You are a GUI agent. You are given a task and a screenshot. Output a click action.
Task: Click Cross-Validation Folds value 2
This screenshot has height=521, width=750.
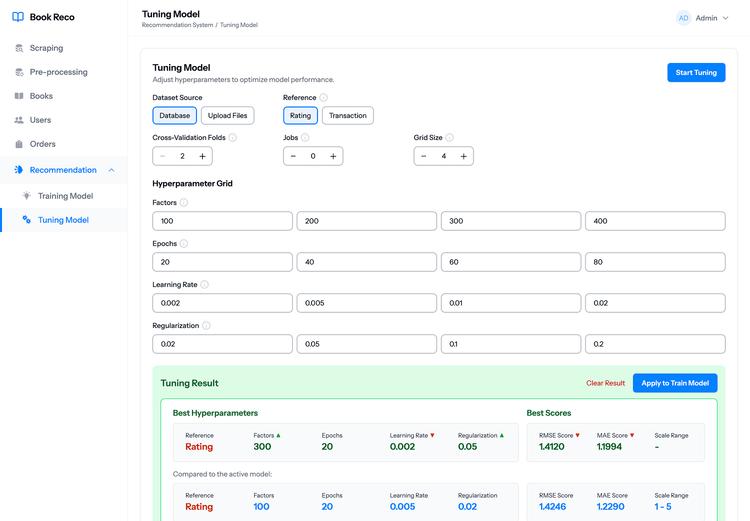182,156
